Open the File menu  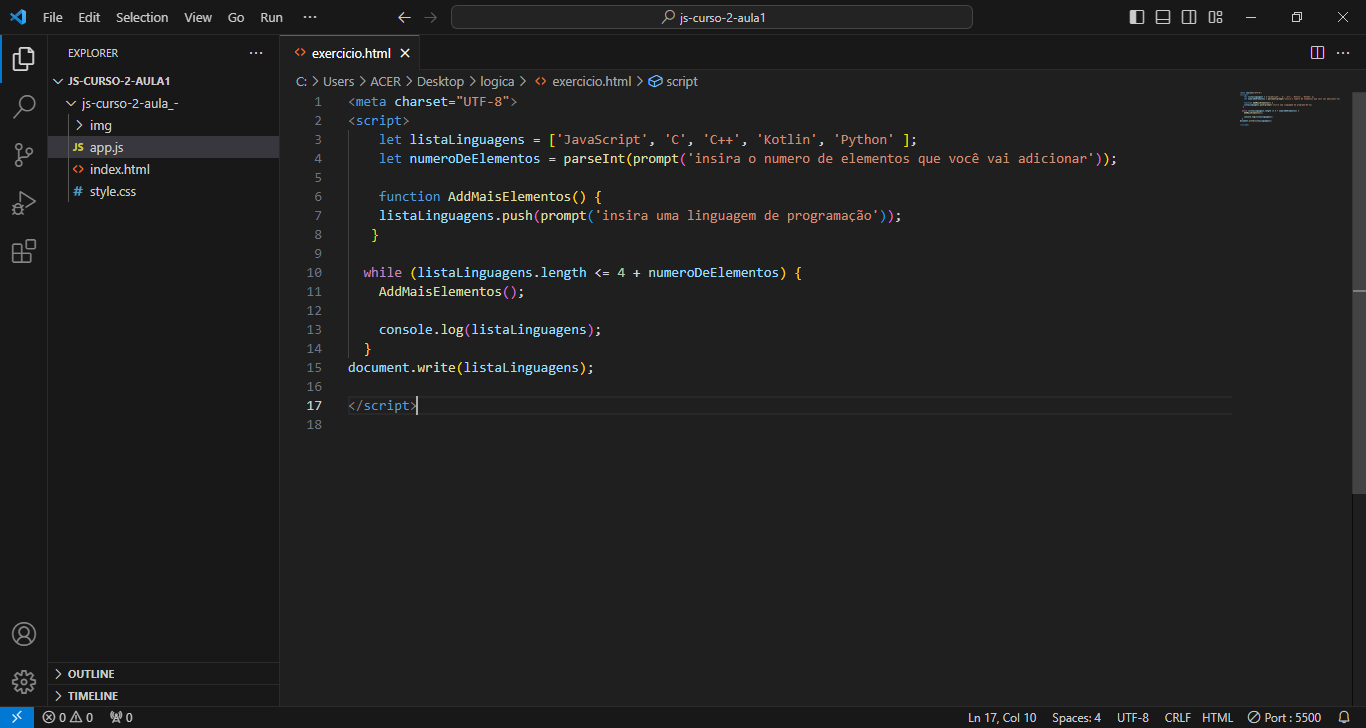53,17
